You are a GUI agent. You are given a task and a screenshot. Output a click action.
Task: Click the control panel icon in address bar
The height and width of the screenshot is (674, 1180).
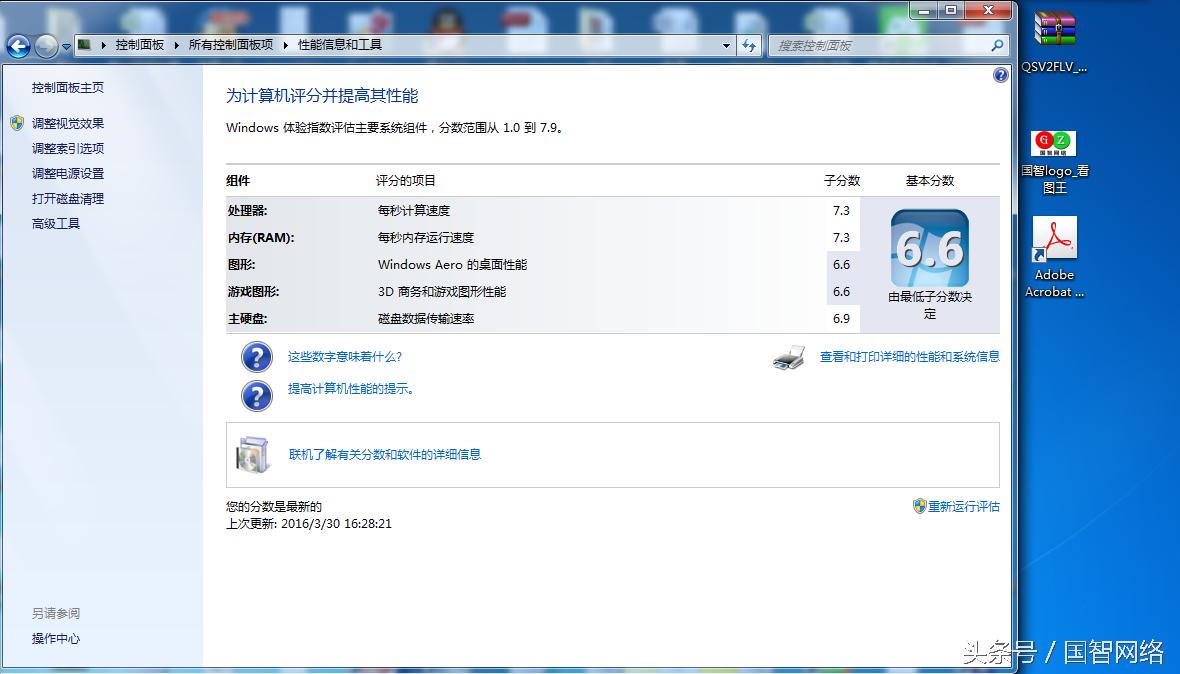[x=84, y=45]
